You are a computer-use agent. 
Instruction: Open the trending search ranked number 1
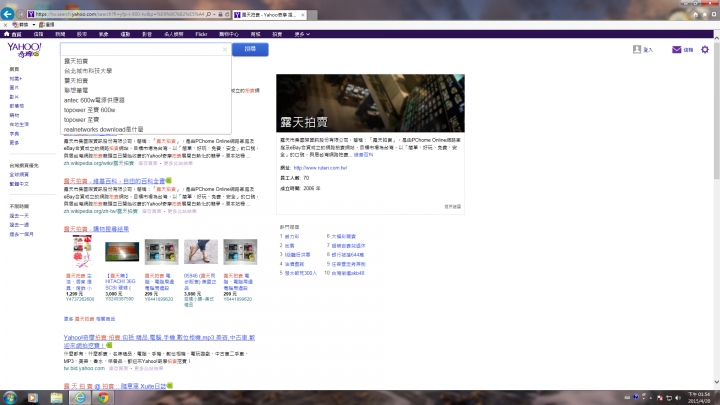pos(292,236)
